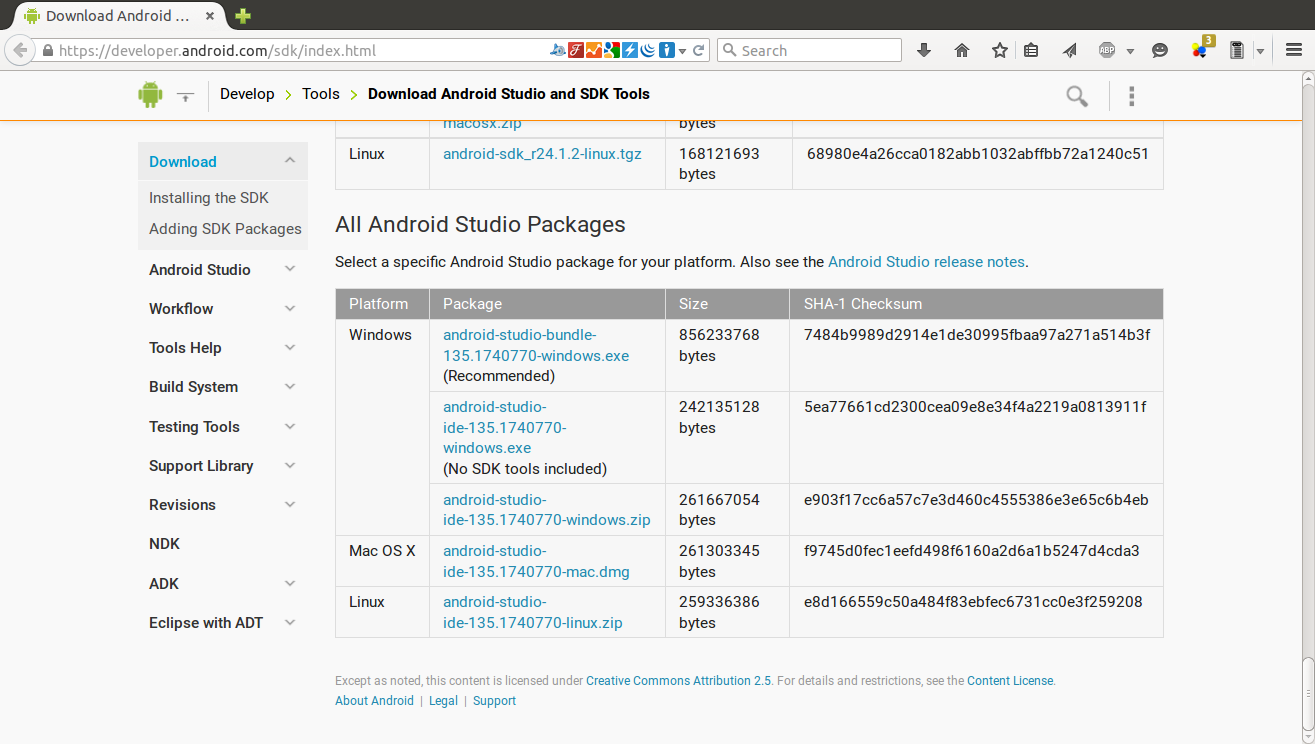Image resolution: width=1315 pixels, height=744 pixels.
Task: Click the browser back arrow button
Action: pyautogui.click(x=19, y=50)
